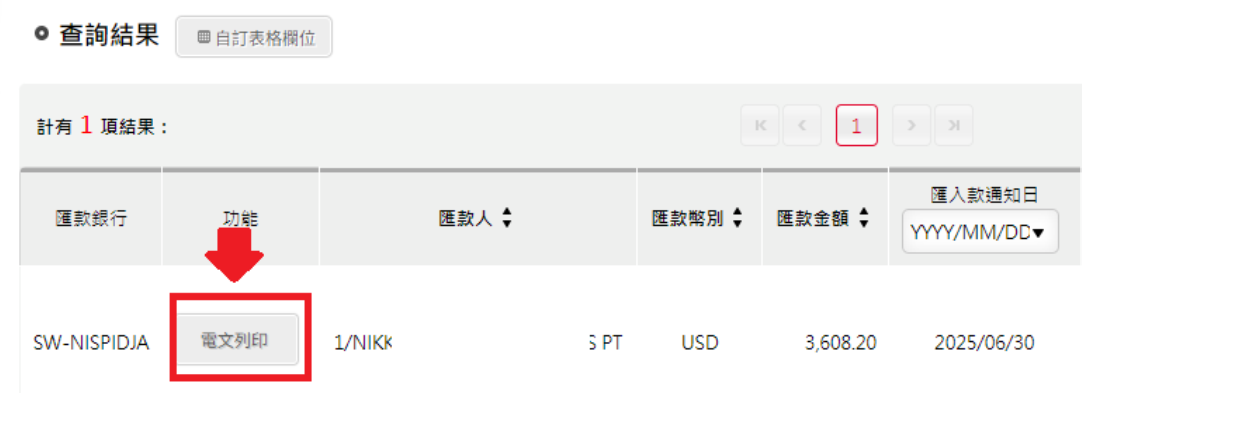Click the 3,608.20 amount cell
1256x431 pixels.
click(840, 344)
